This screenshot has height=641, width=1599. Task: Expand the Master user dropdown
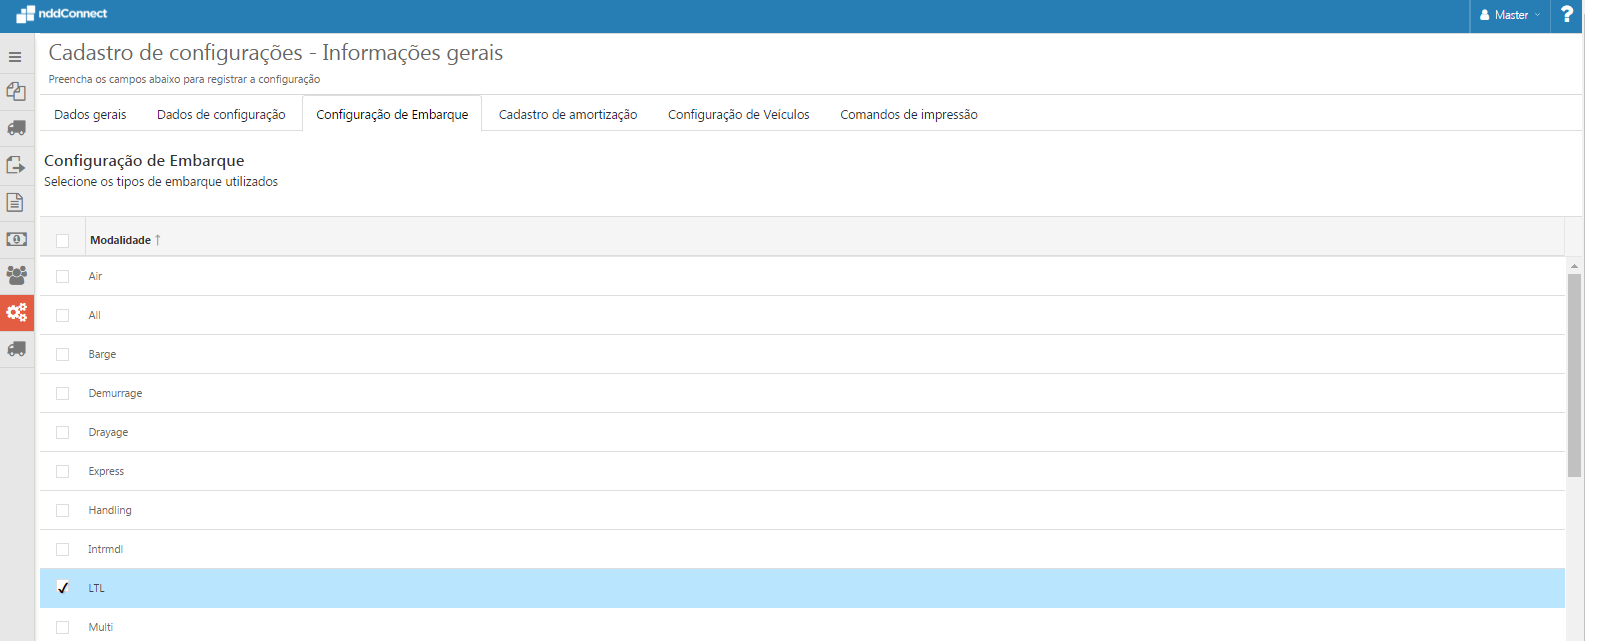[x=1510, y=15]
